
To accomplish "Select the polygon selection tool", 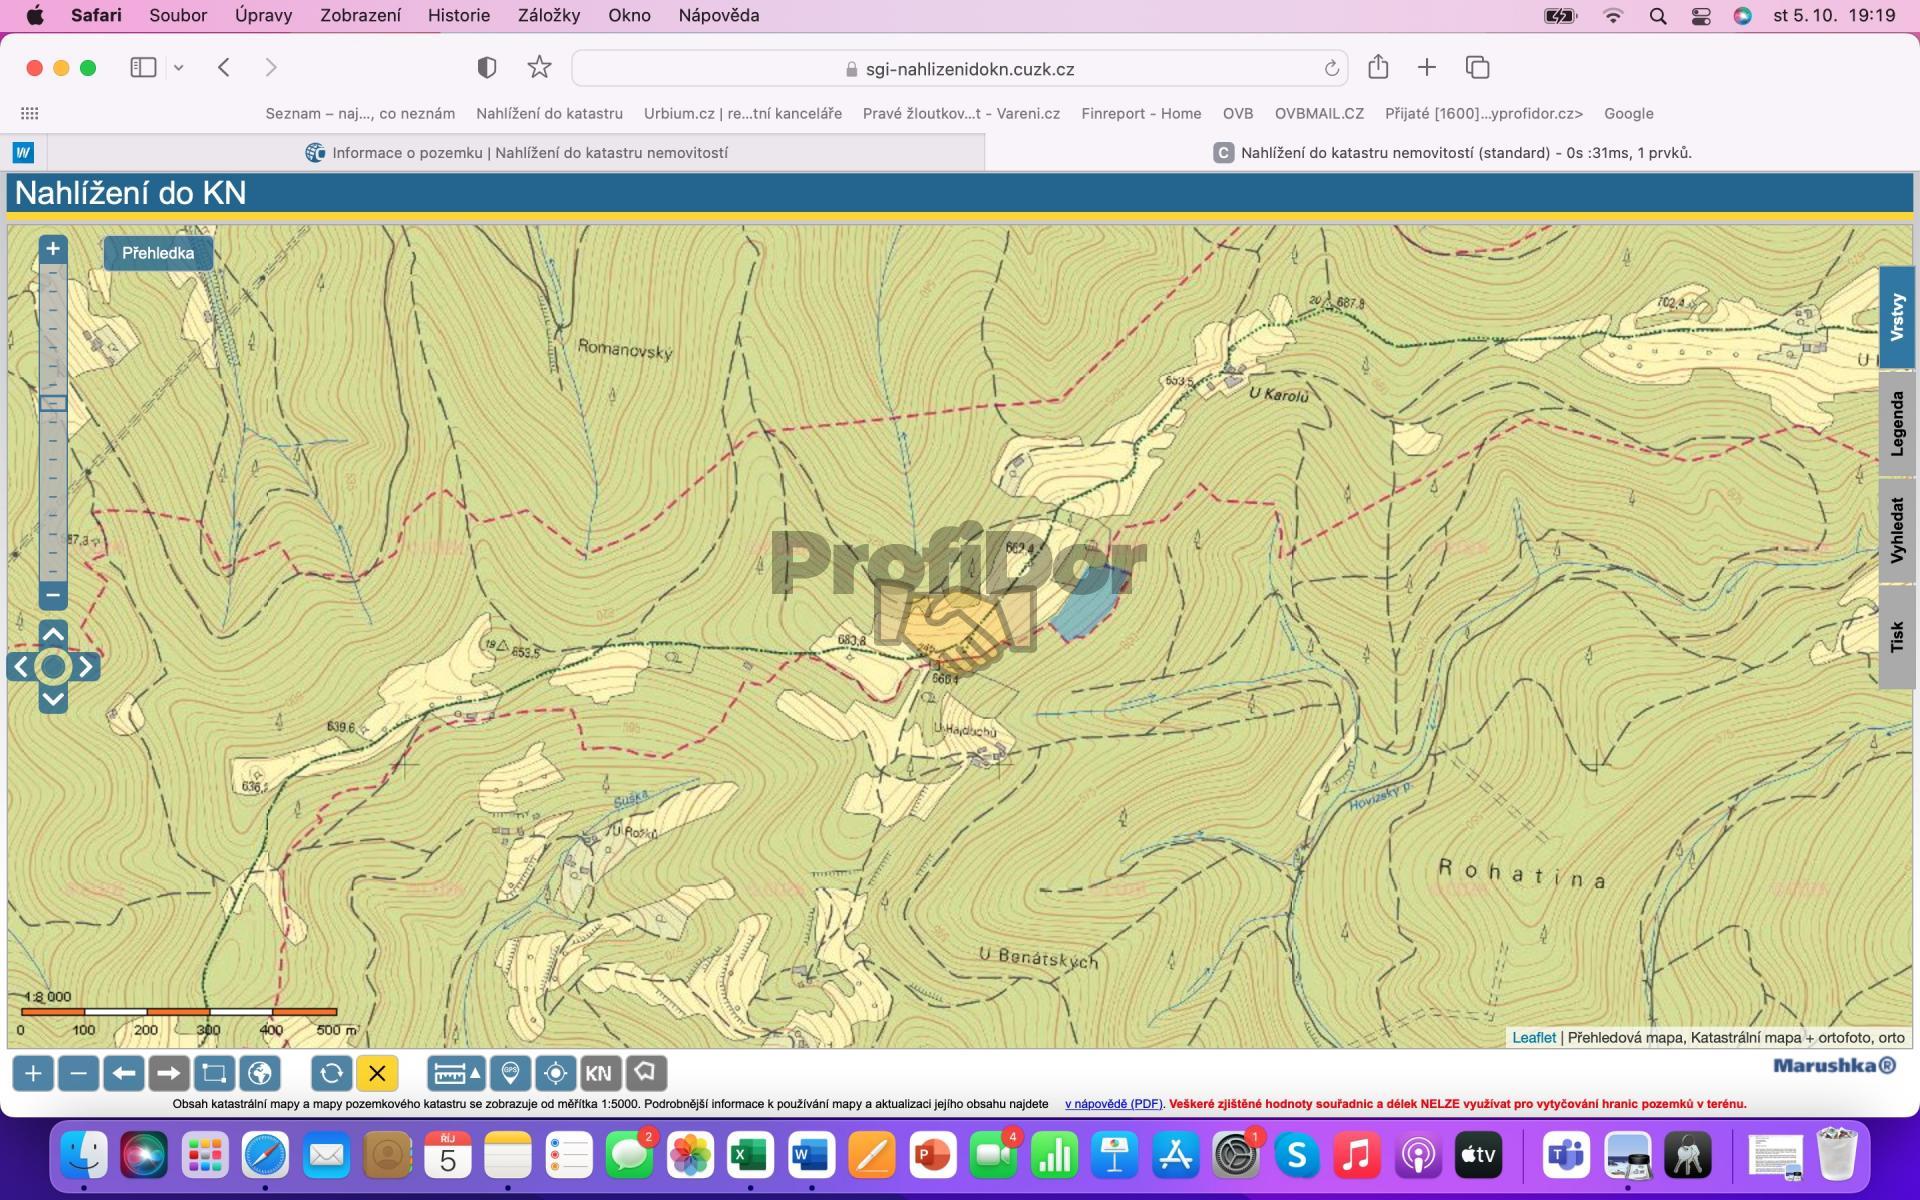I will [646, 1073].
